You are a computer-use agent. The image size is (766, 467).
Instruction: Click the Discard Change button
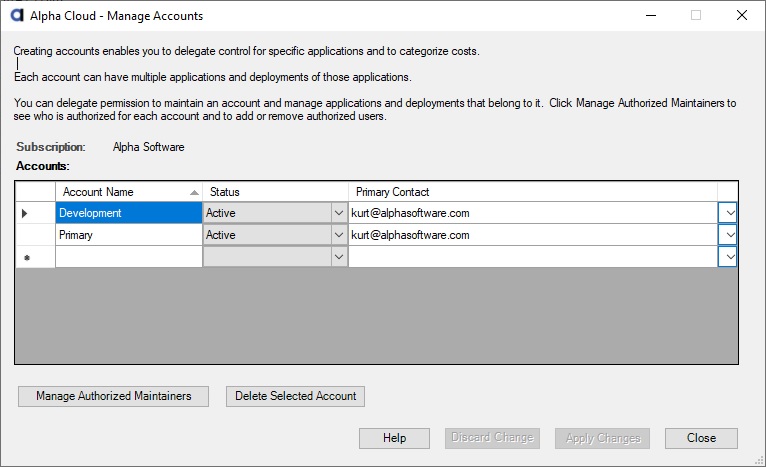(492, 438)
